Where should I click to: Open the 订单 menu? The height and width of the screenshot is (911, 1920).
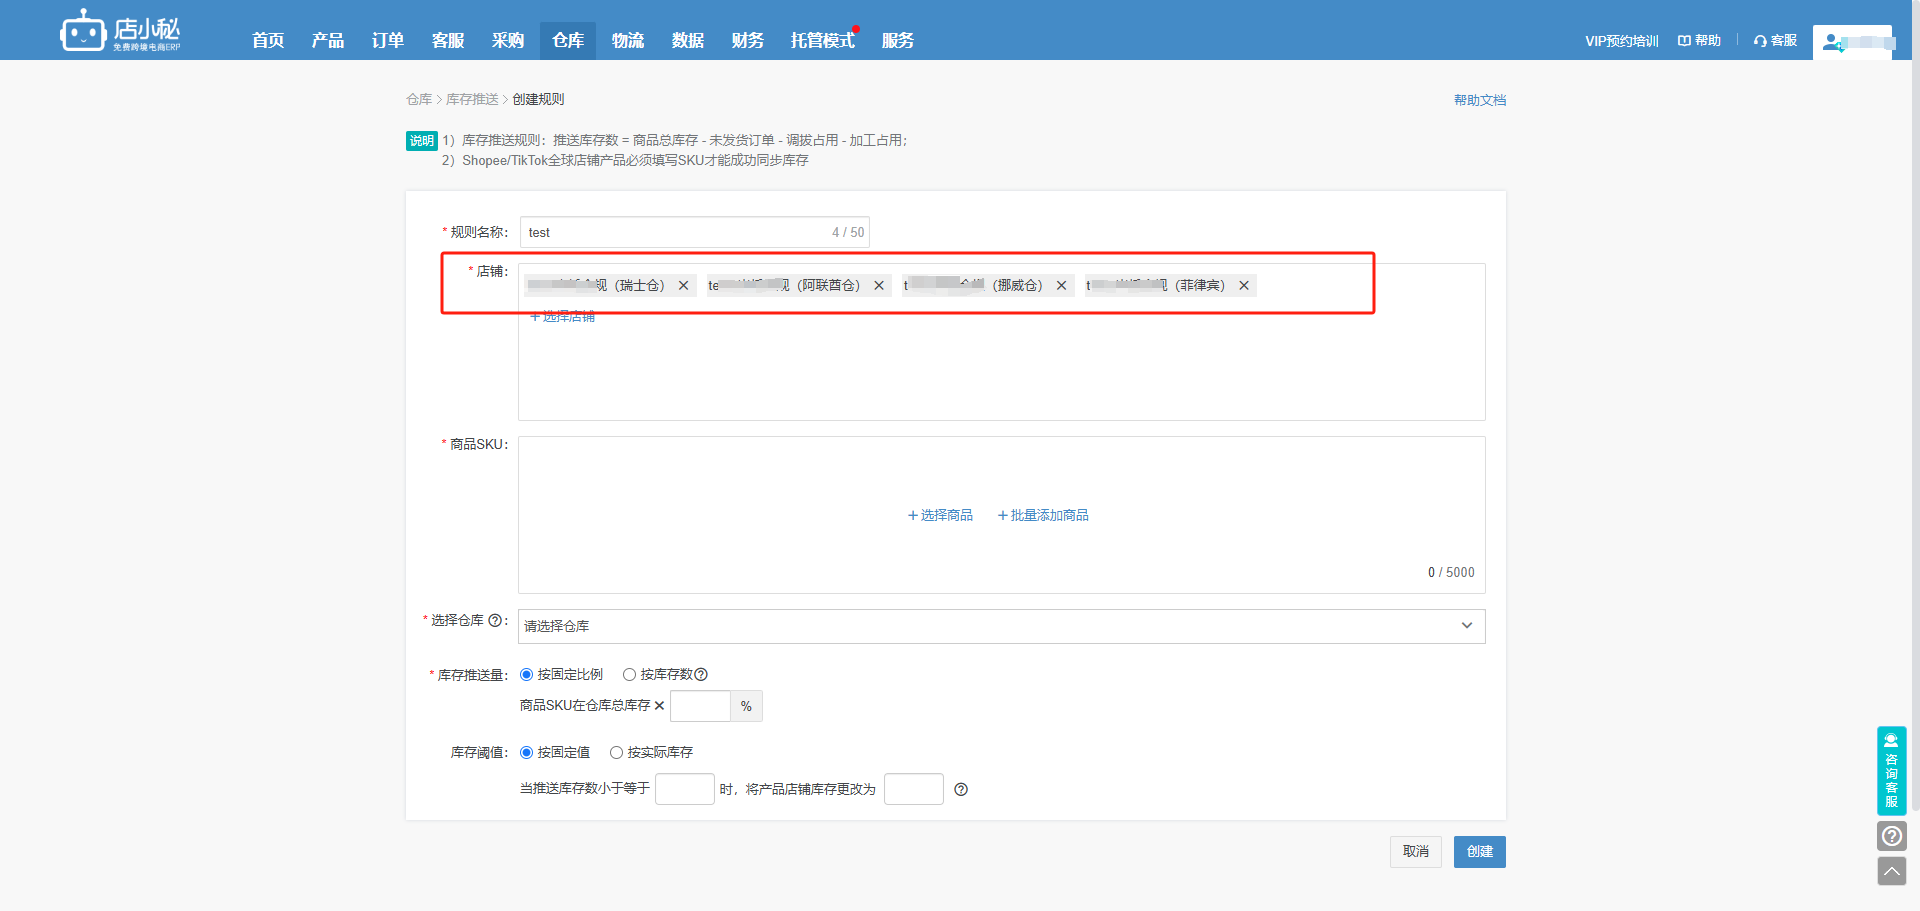388,41
